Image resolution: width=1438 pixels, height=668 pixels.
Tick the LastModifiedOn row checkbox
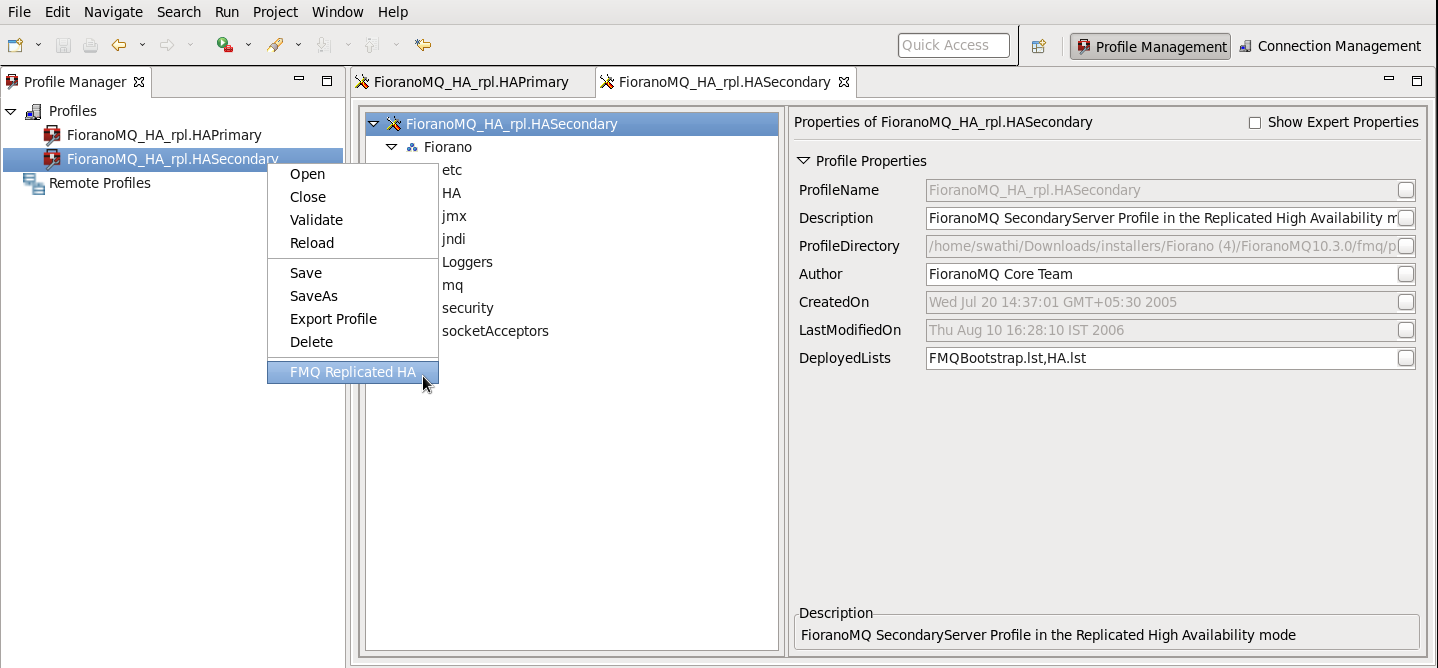[1406, 330]
